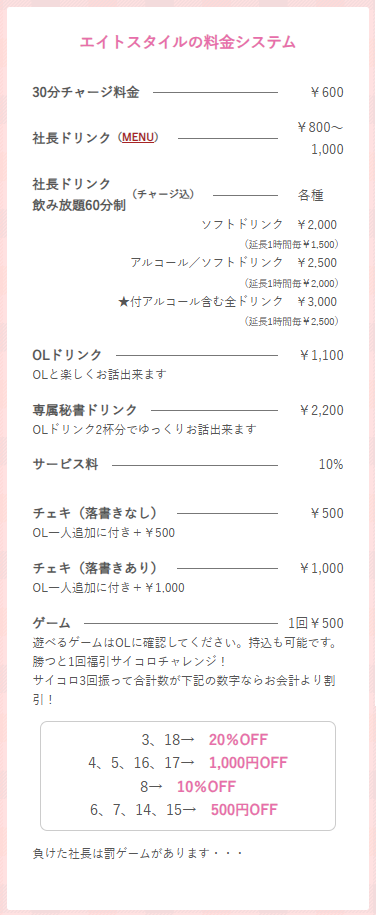Screen dimensions: 376x915
Task: Click the ゲーム section title
Action: (51, 623)
